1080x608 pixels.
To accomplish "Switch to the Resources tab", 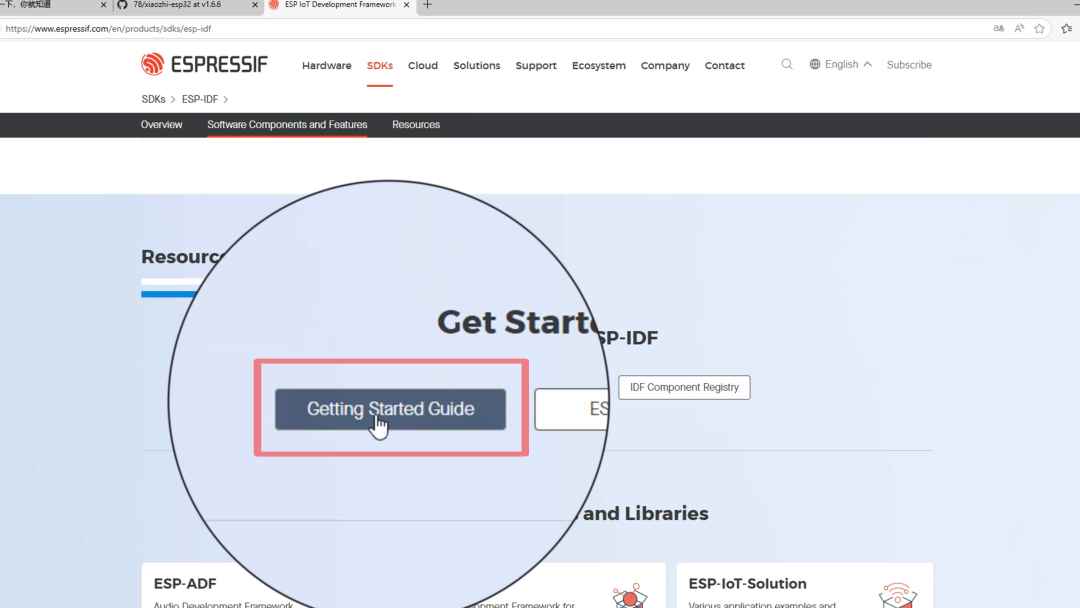I will tap(416, 125).
